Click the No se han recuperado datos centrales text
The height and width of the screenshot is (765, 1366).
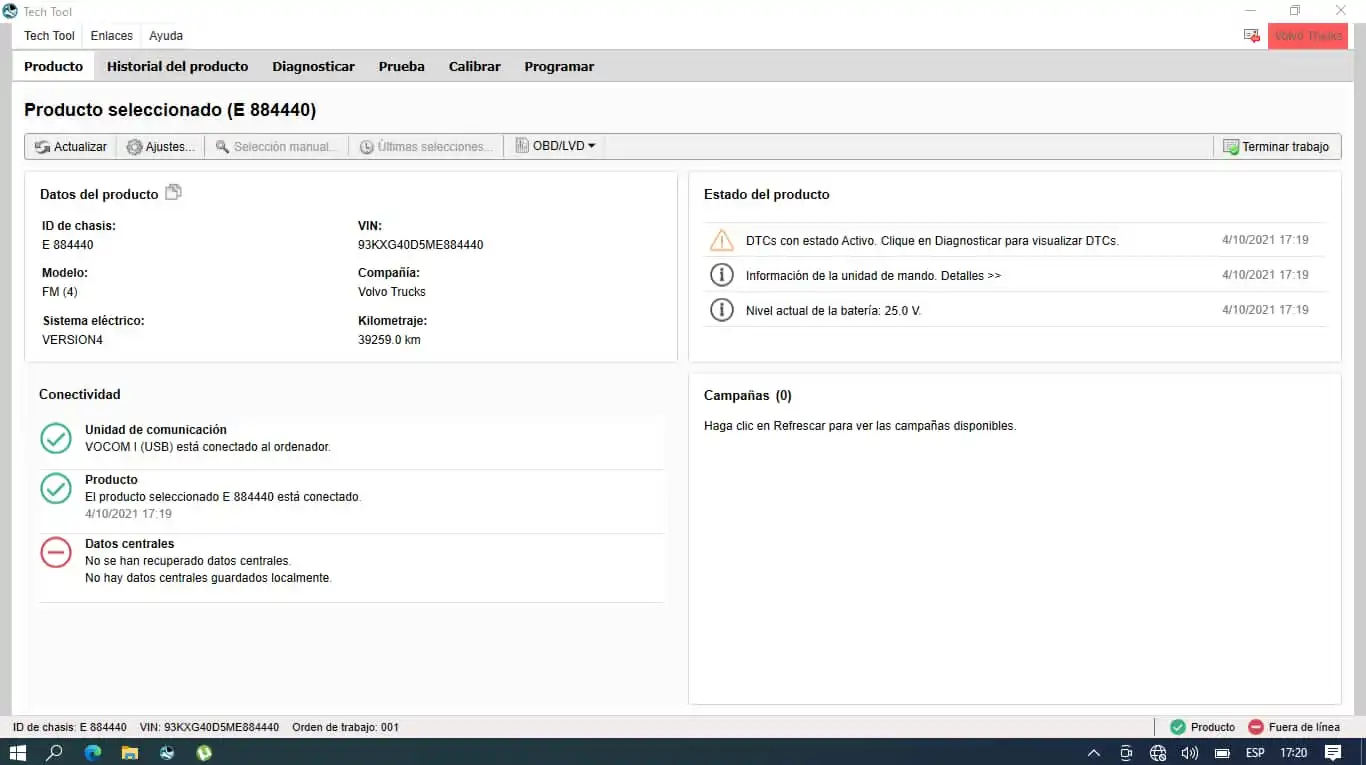tap(188, 561)
